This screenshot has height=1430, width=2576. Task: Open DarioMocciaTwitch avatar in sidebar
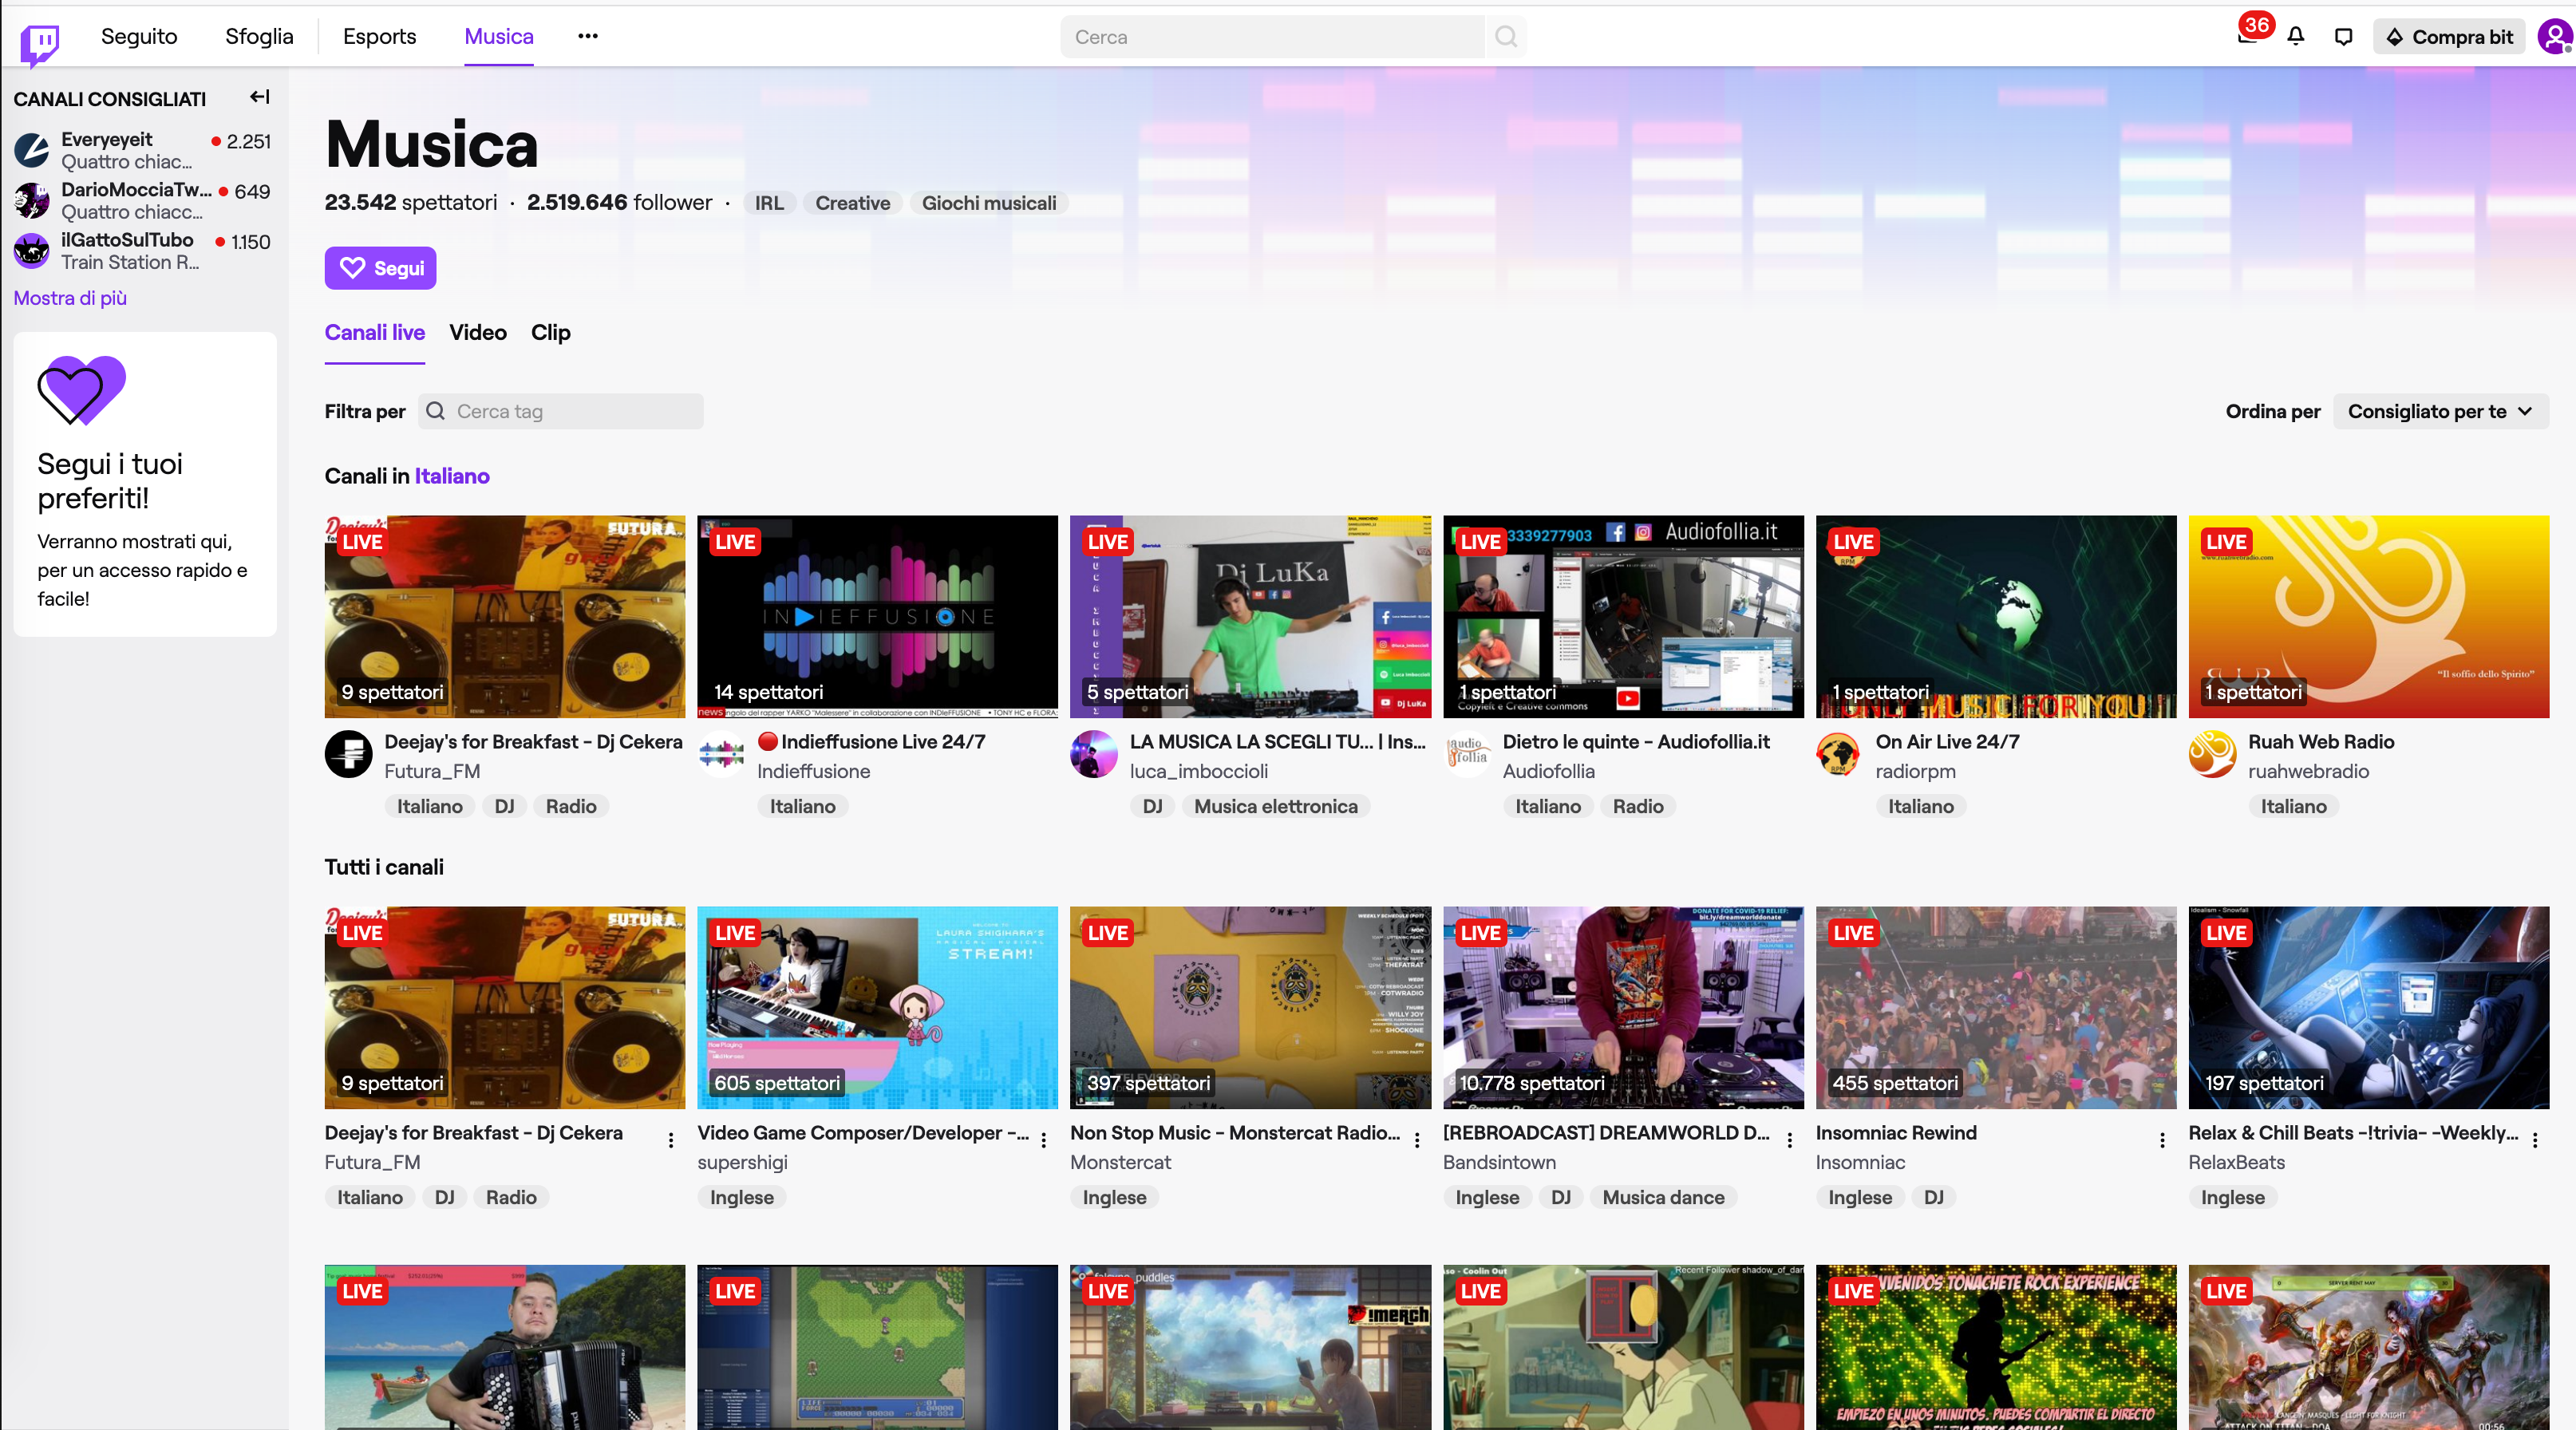click(x=32, y=200)
